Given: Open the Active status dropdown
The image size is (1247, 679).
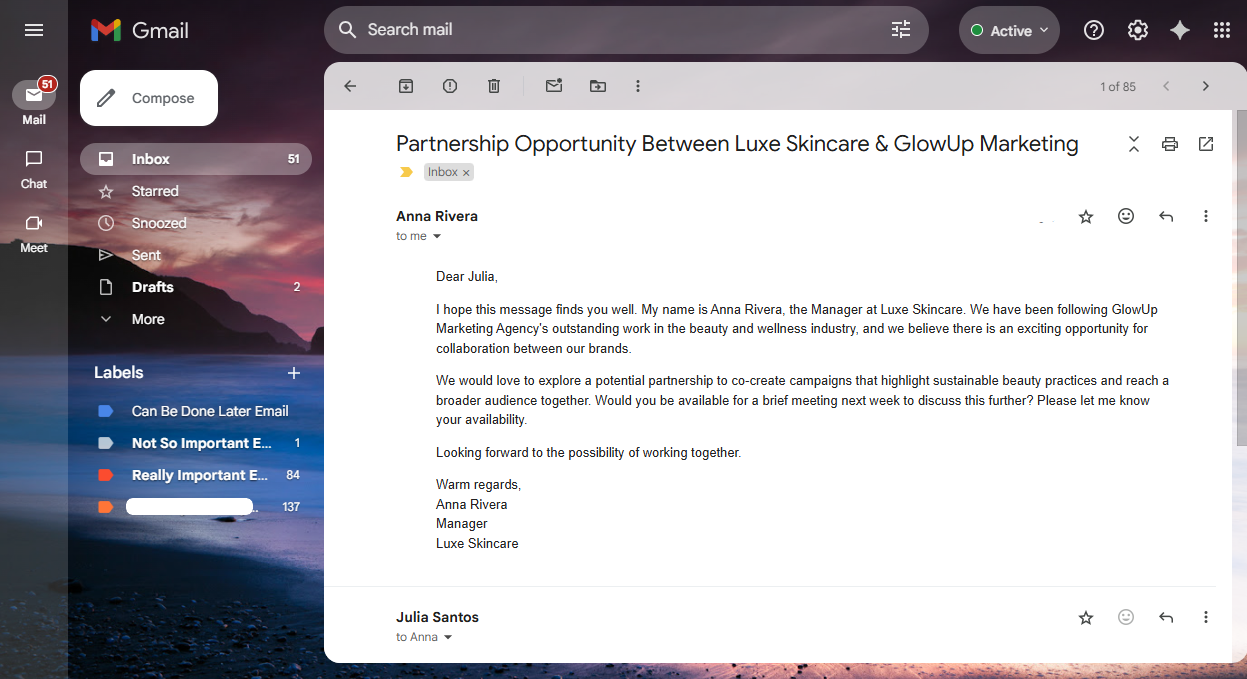Looking at the screenshot, I should pos(1009,30).
